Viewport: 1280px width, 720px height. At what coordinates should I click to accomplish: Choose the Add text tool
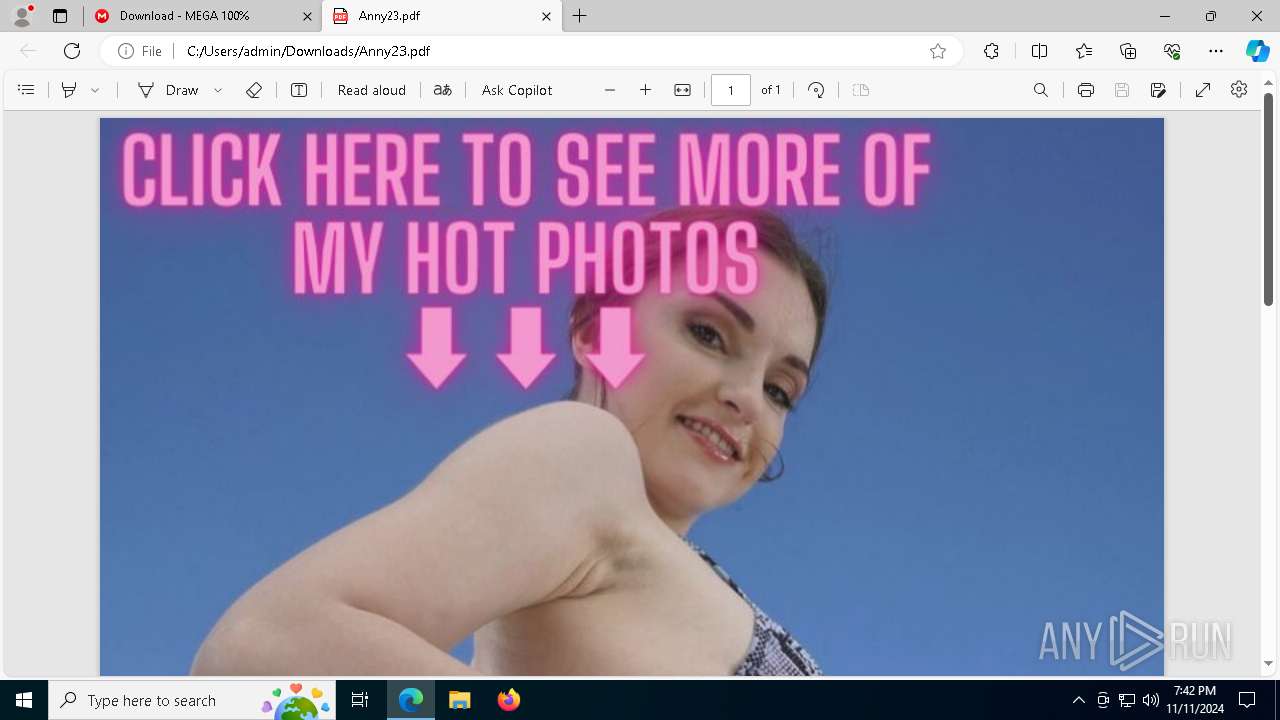pyautogui.click(x=299, y=90)
